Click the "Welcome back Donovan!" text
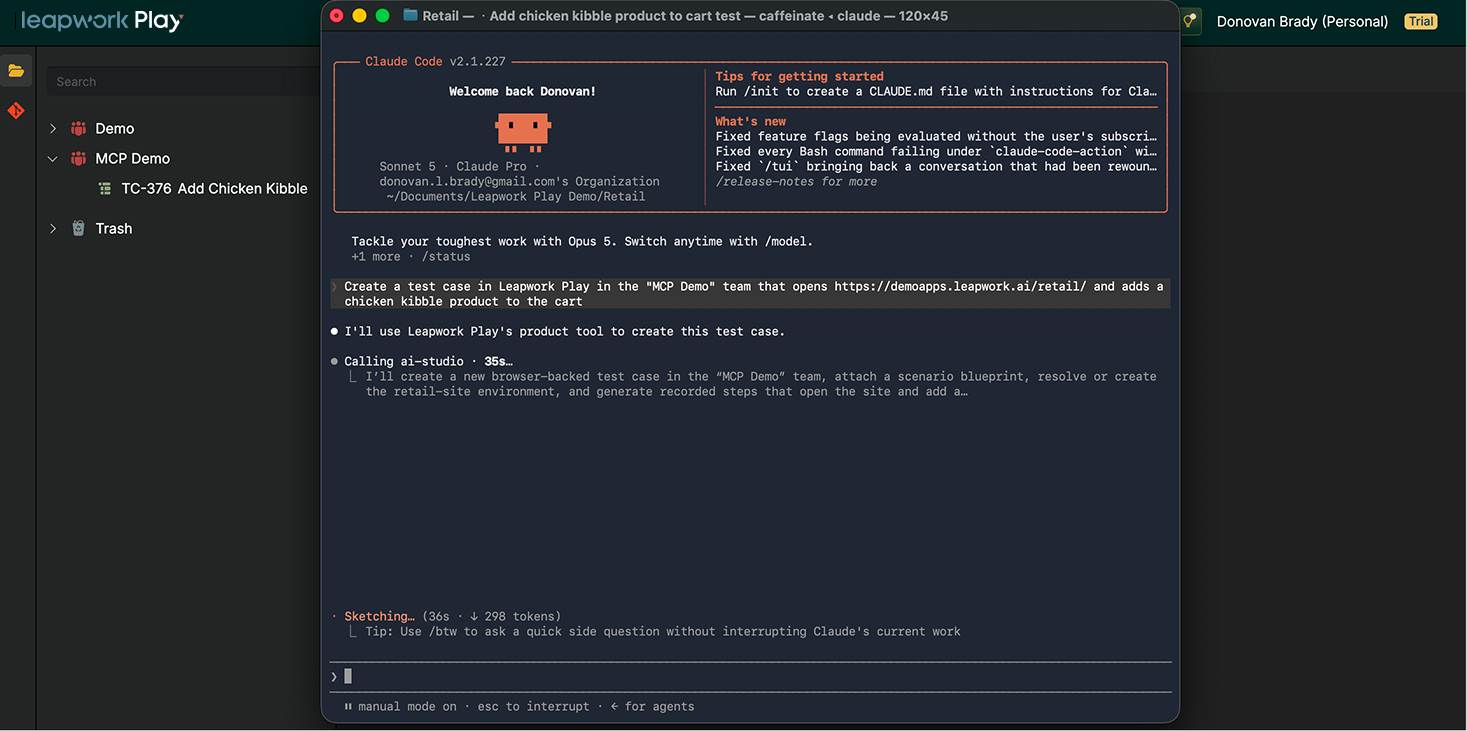 pos(523,91)
